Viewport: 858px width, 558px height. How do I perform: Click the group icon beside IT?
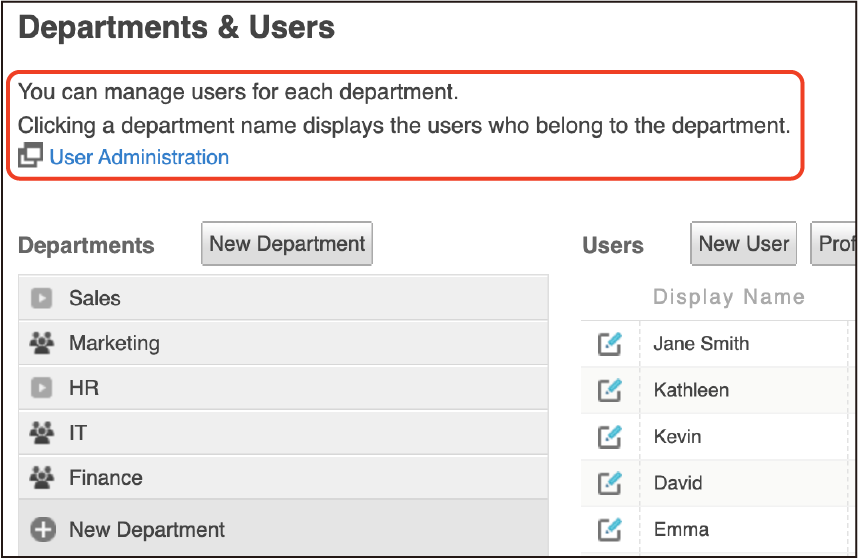coord(41,433)
